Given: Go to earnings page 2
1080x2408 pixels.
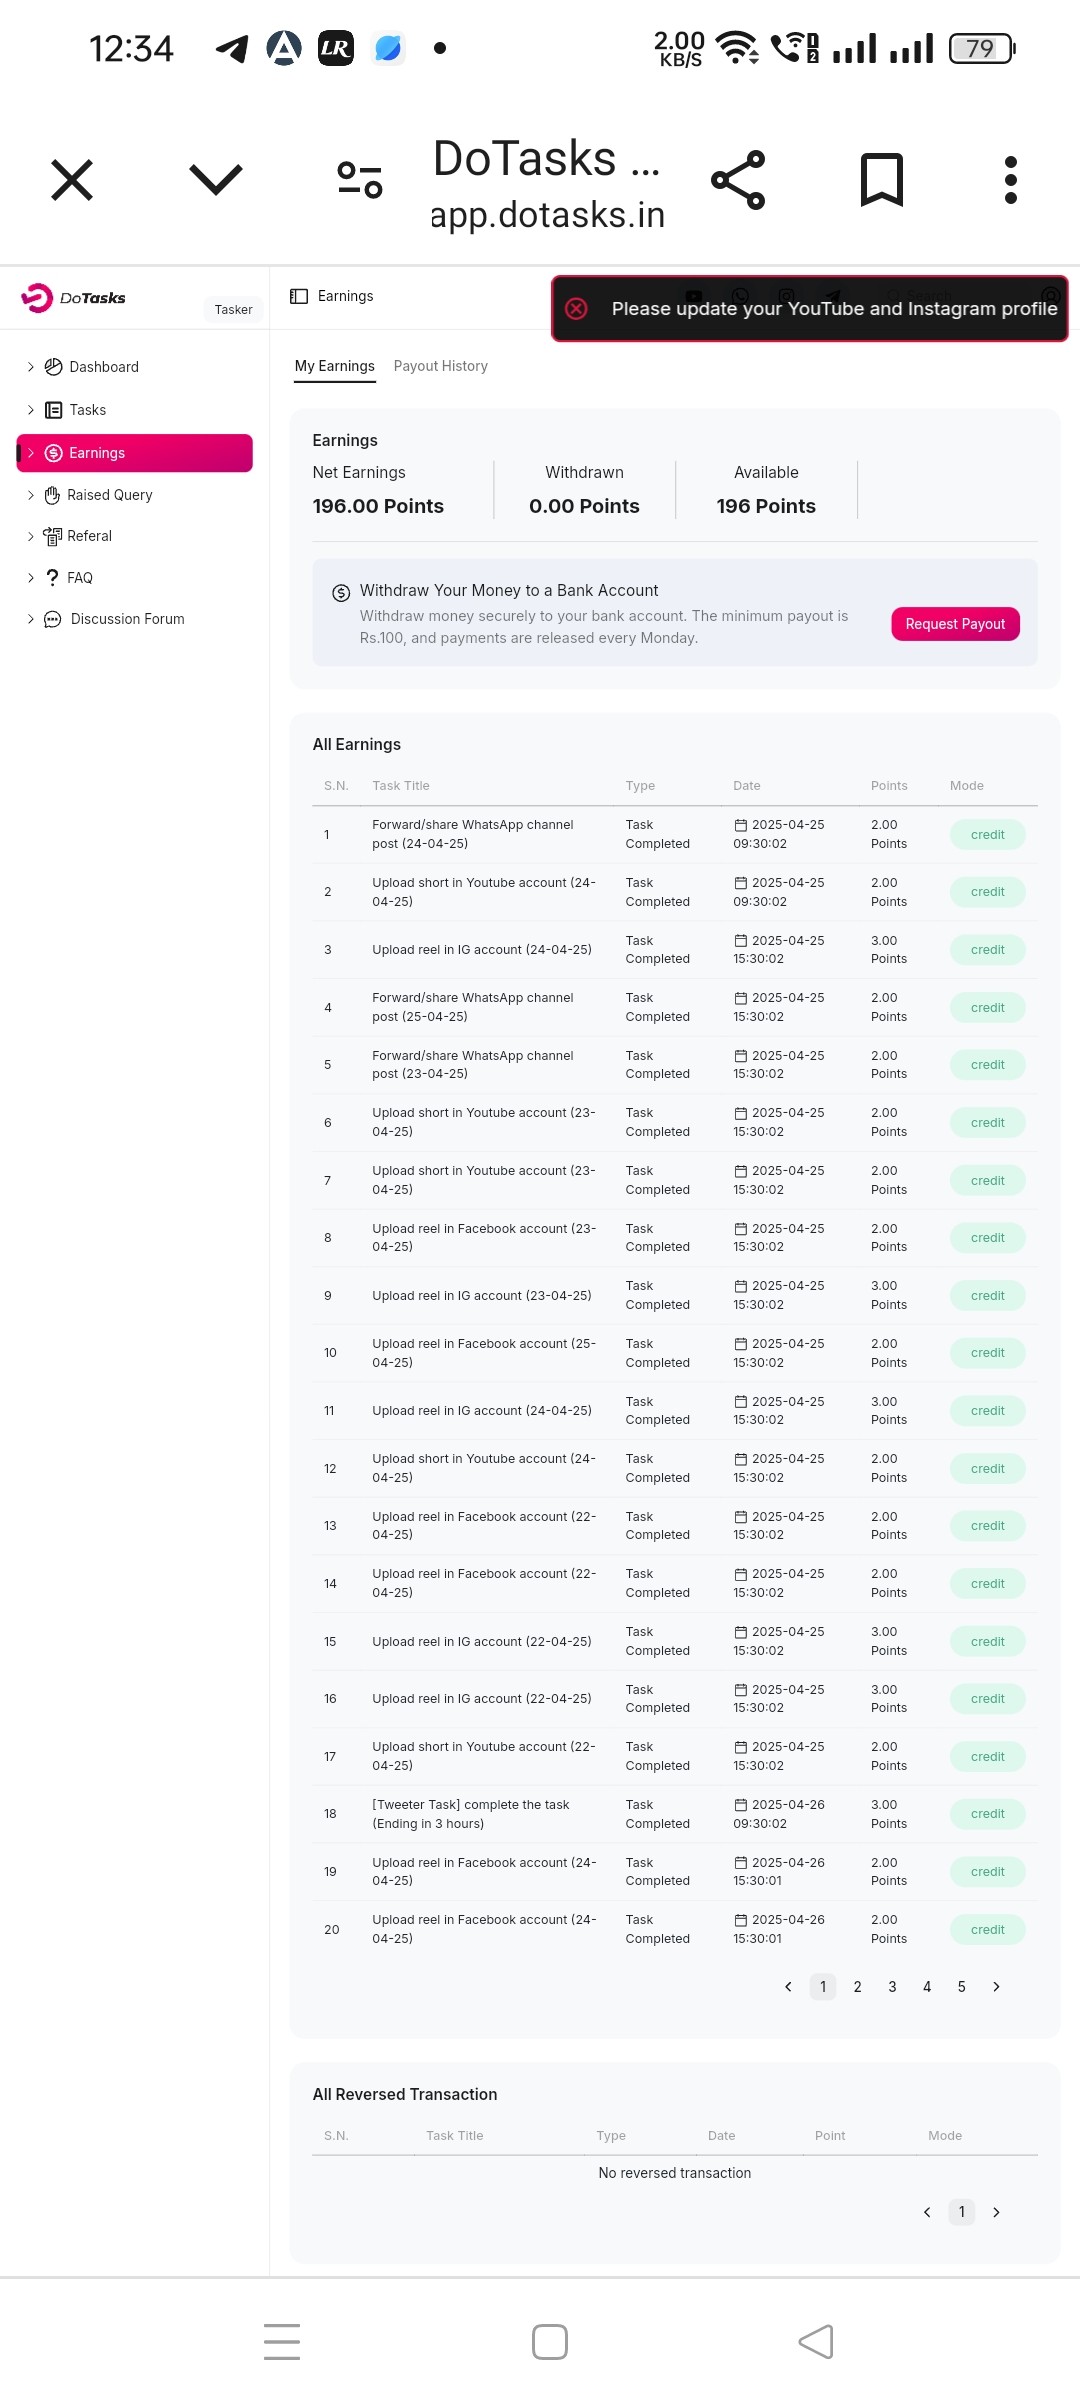Looking at the screenshot, I should (x=857, y=1987).
